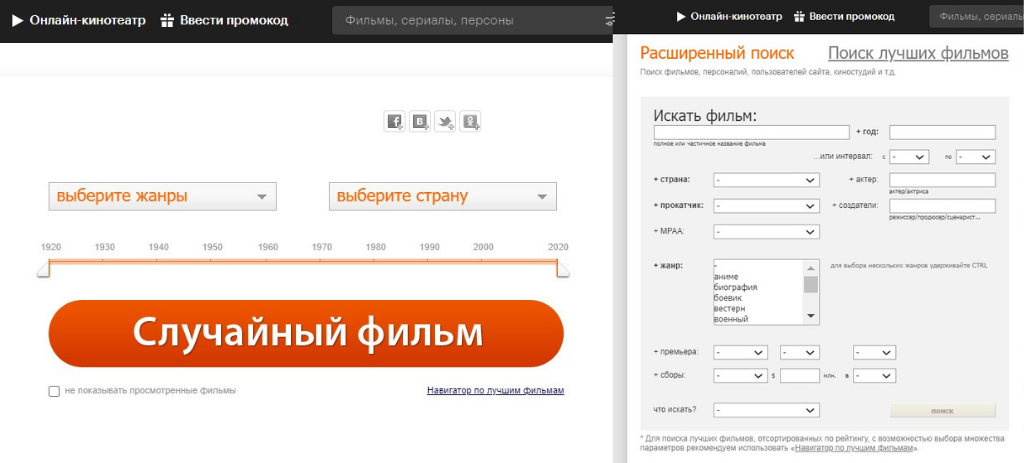
Task: Expand the страна dropdown in advanced search
Action: tap(766, 180)
